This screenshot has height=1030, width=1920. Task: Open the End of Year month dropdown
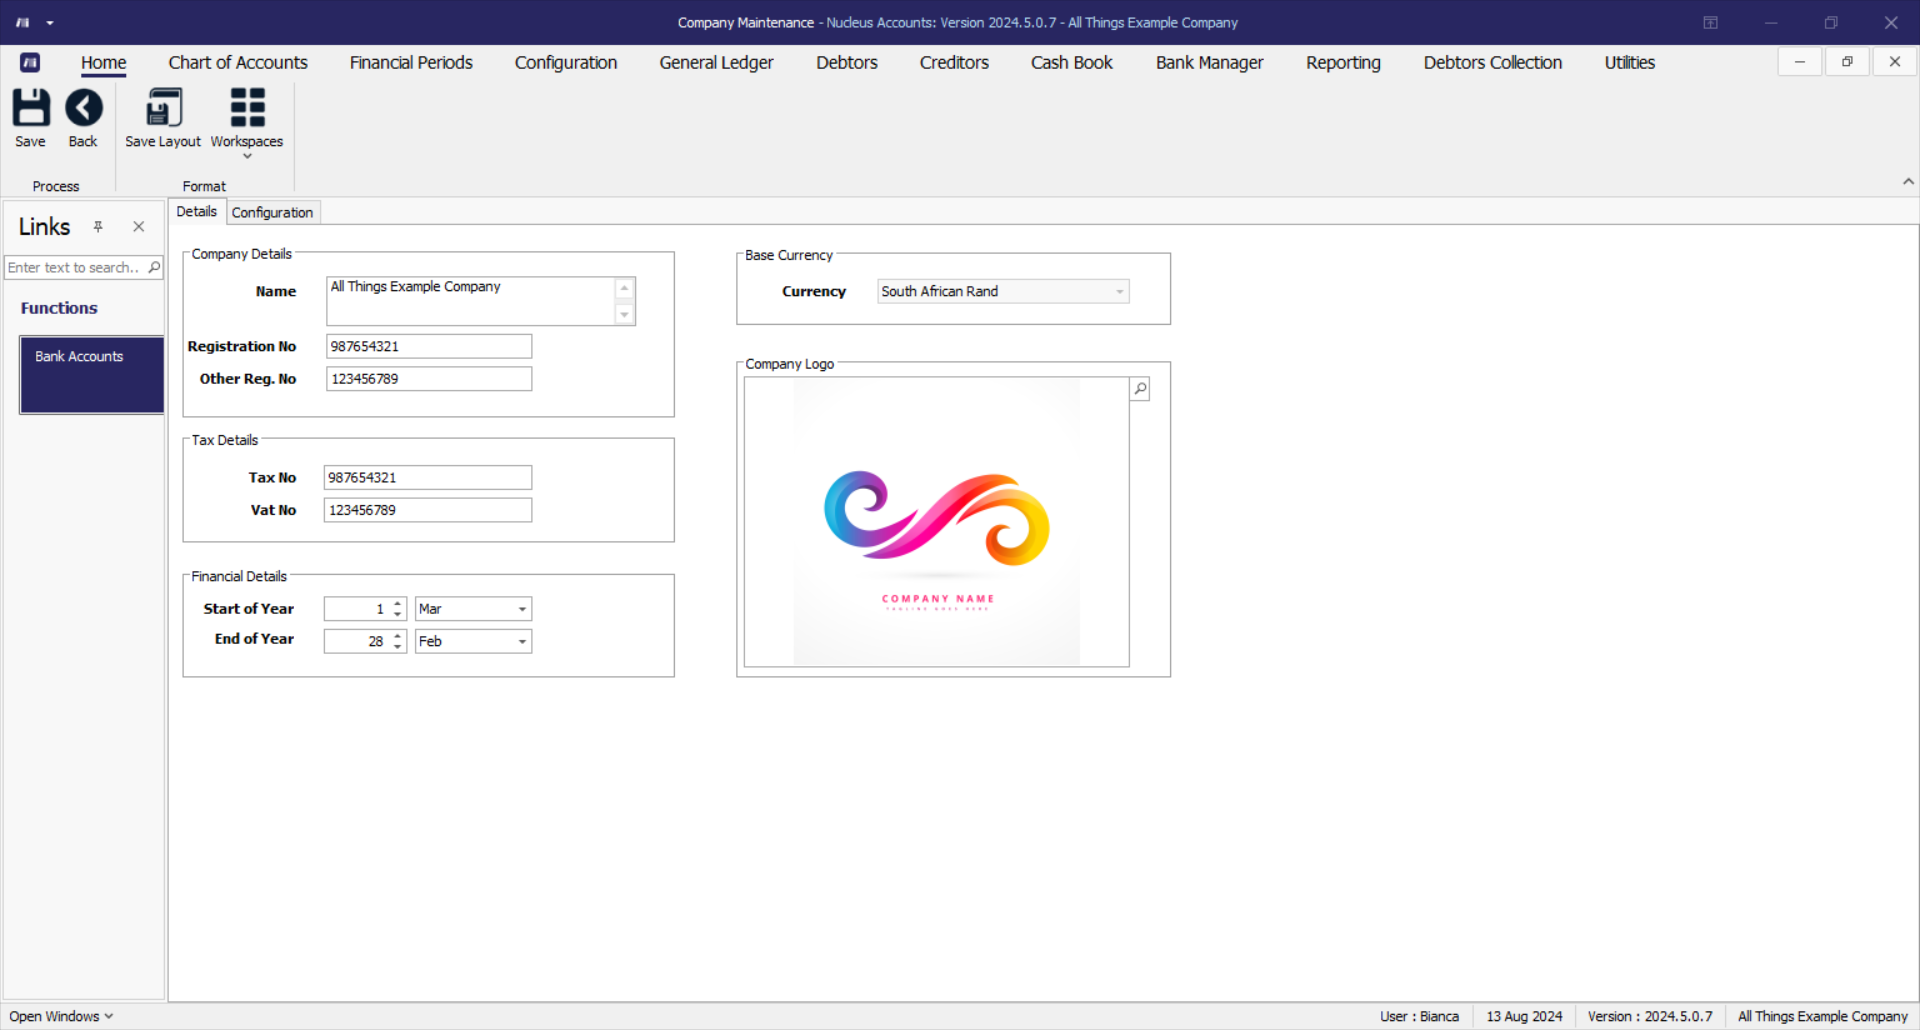(522, 641)
